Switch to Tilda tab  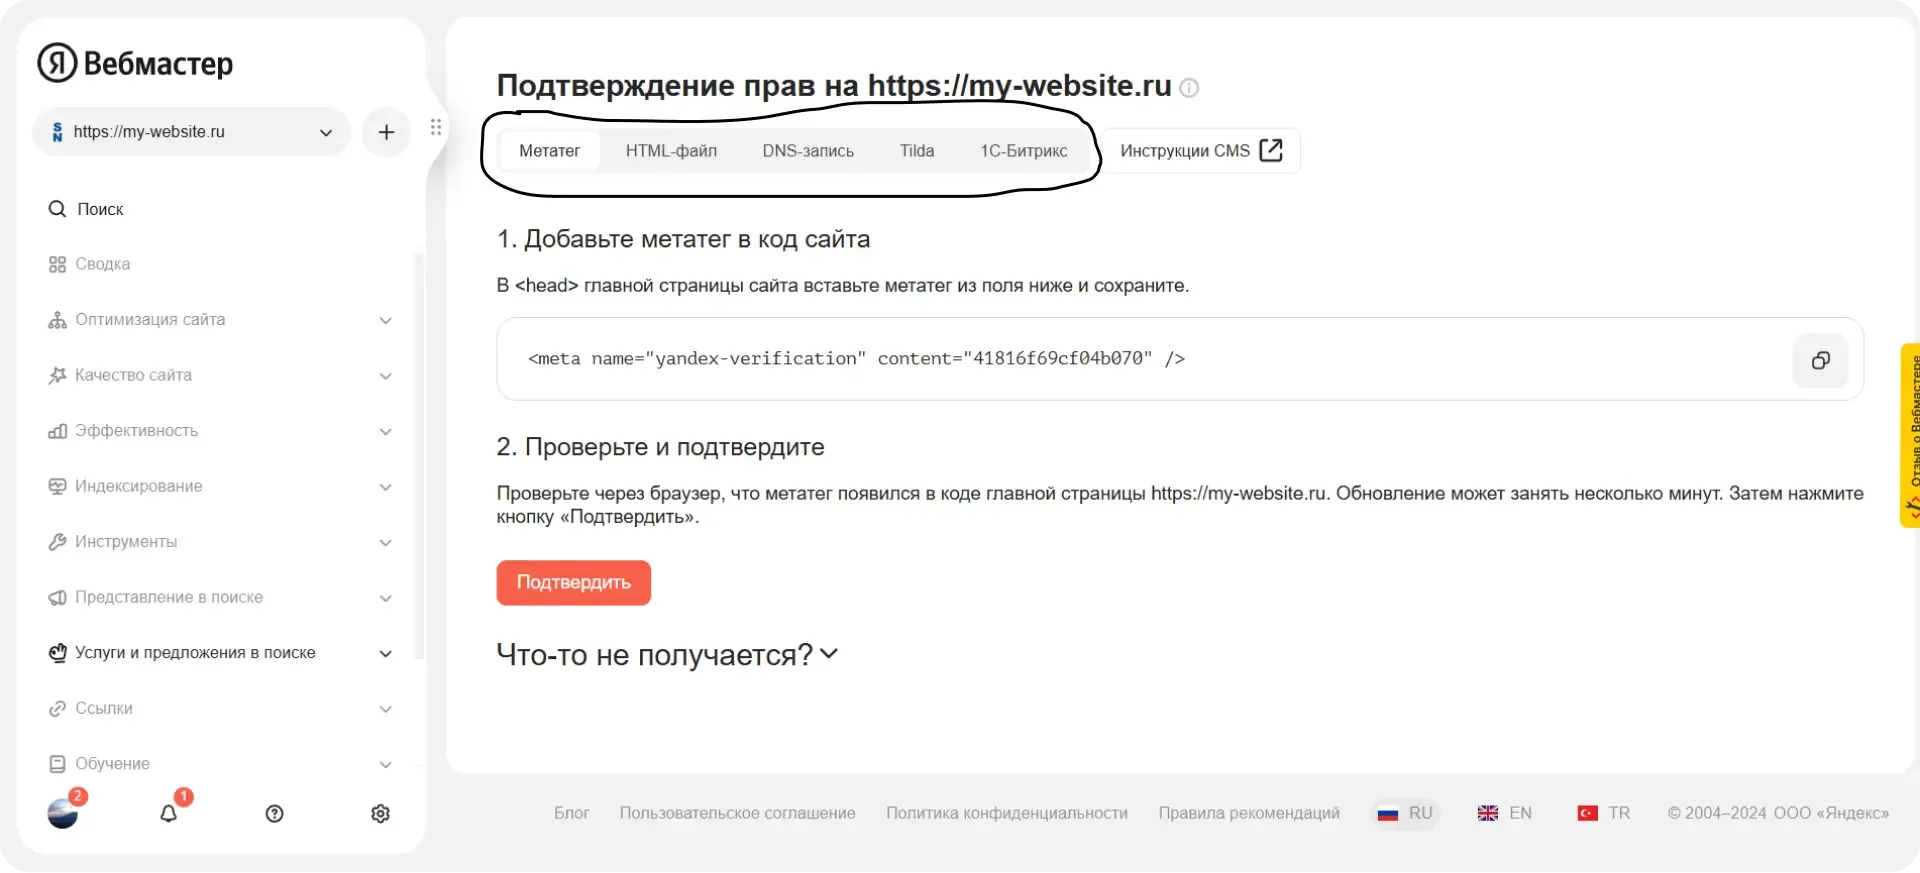pos(917,151)
